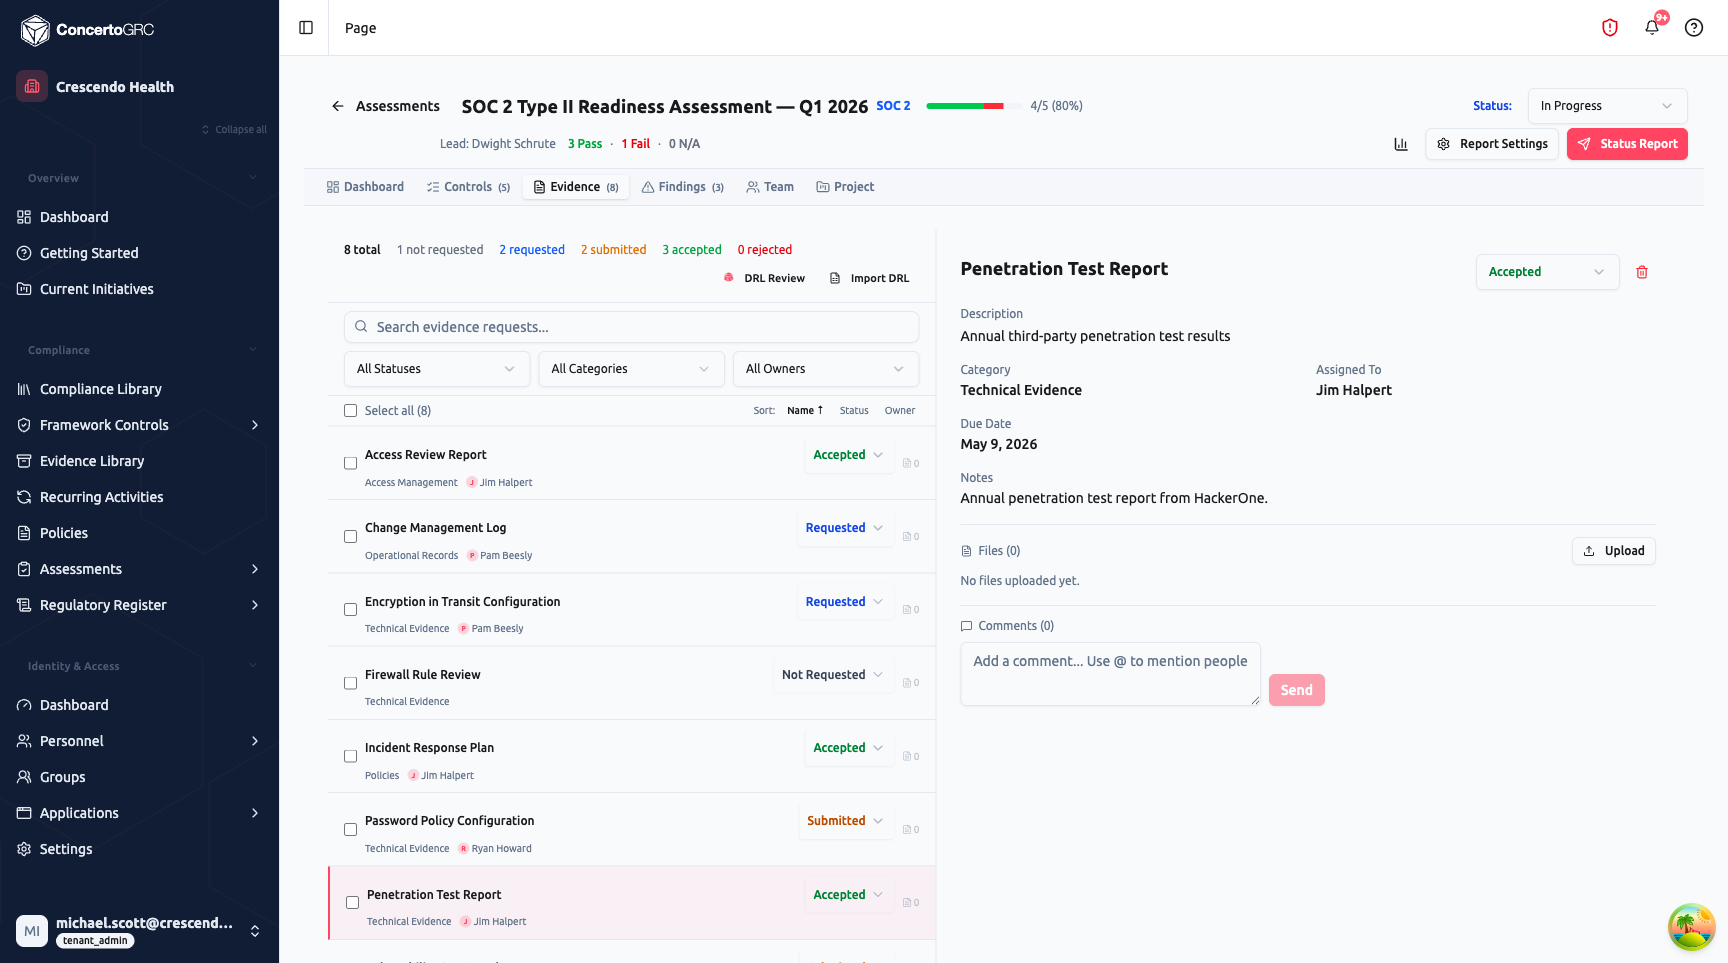Switch to the Team tab
Screen dimensions: 1728x963
(x=770, y=187)
